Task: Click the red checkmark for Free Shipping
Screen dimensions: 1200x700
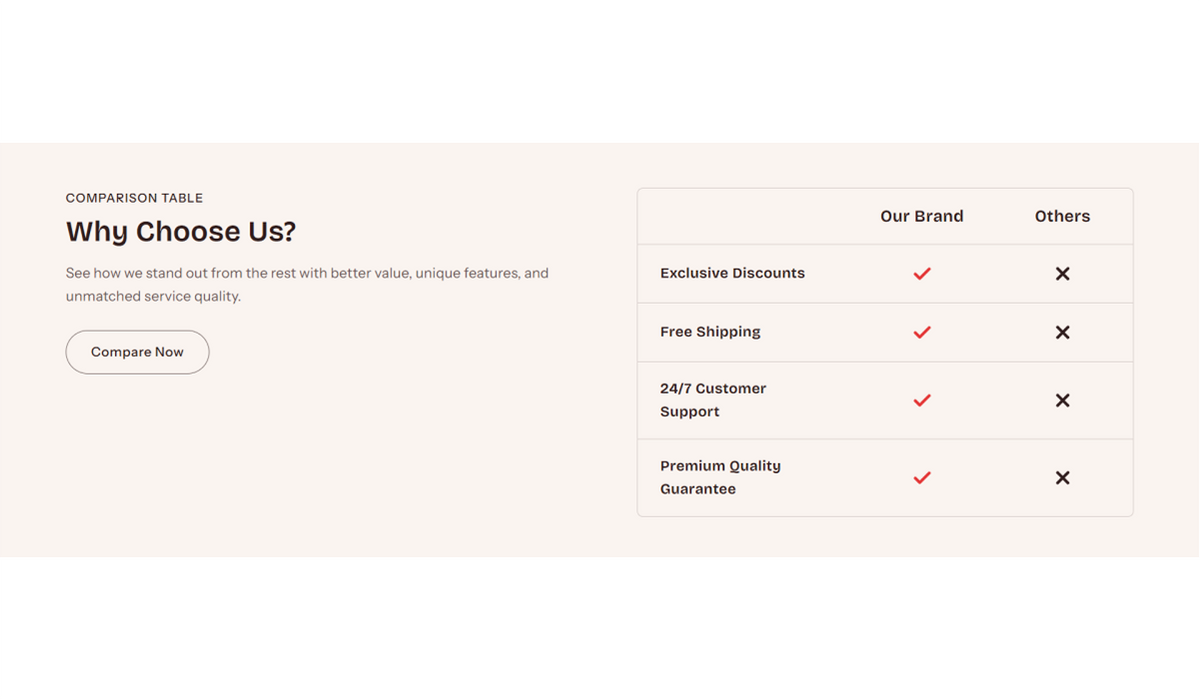Action: pyautogui.click(x=922, y=332)
